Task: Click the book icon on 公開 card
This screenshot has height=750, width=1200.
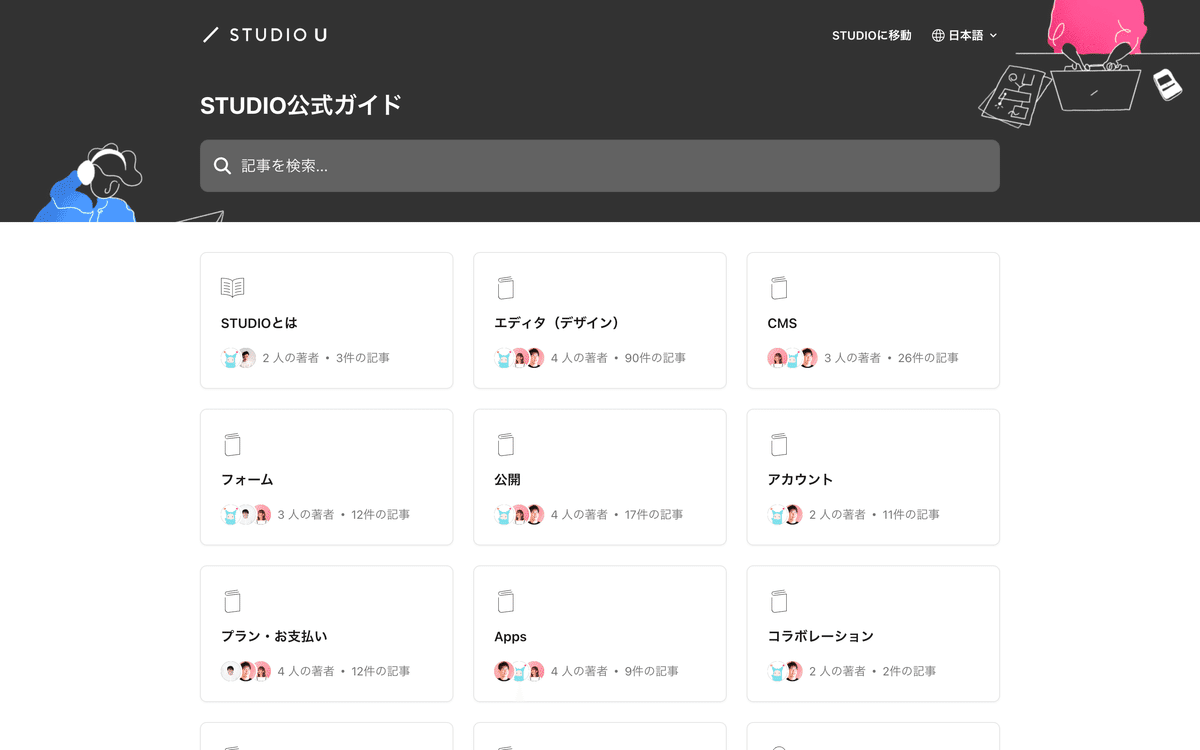Action: point(506,445)
